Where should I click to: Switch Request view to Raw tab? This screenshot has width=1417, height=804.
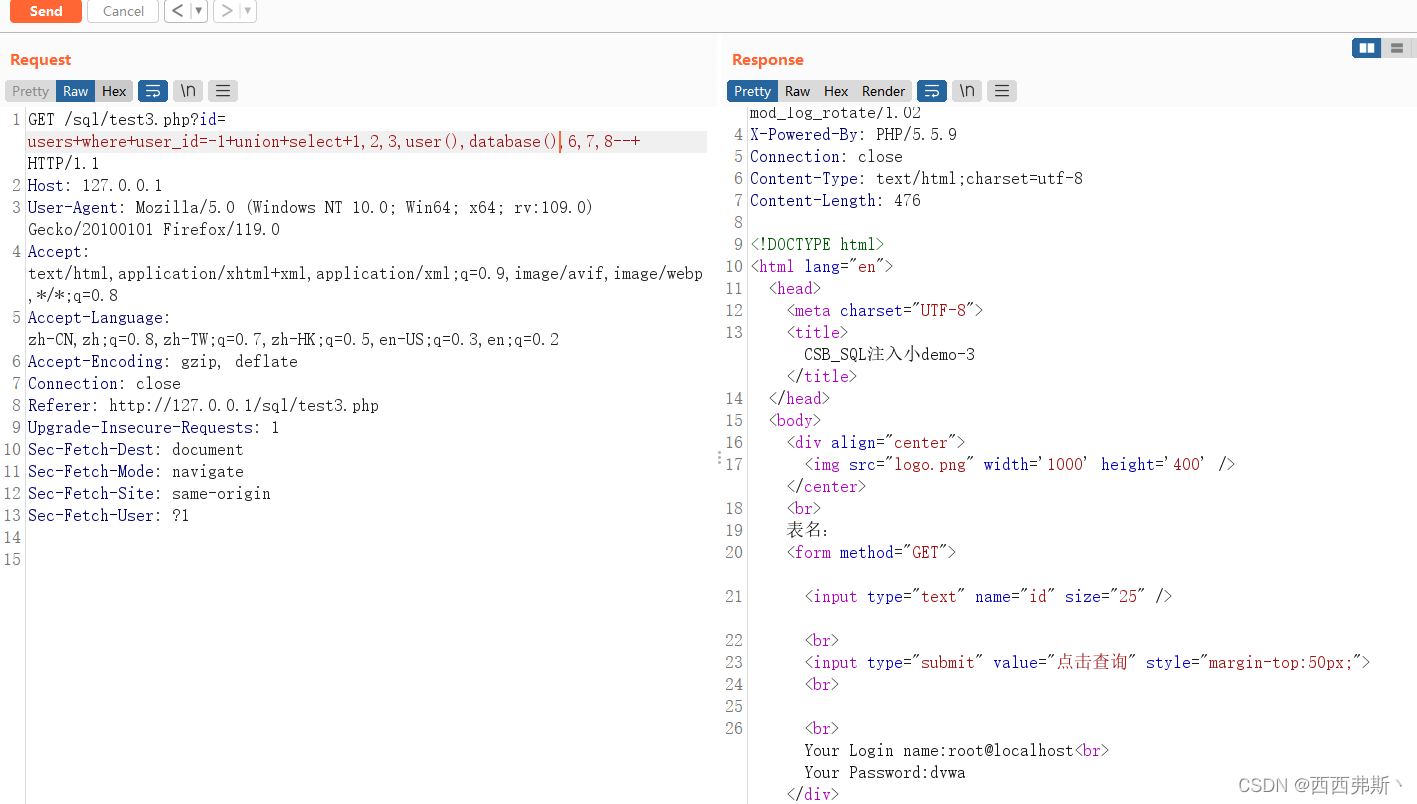pyautogui.click(x=76, y=91)
